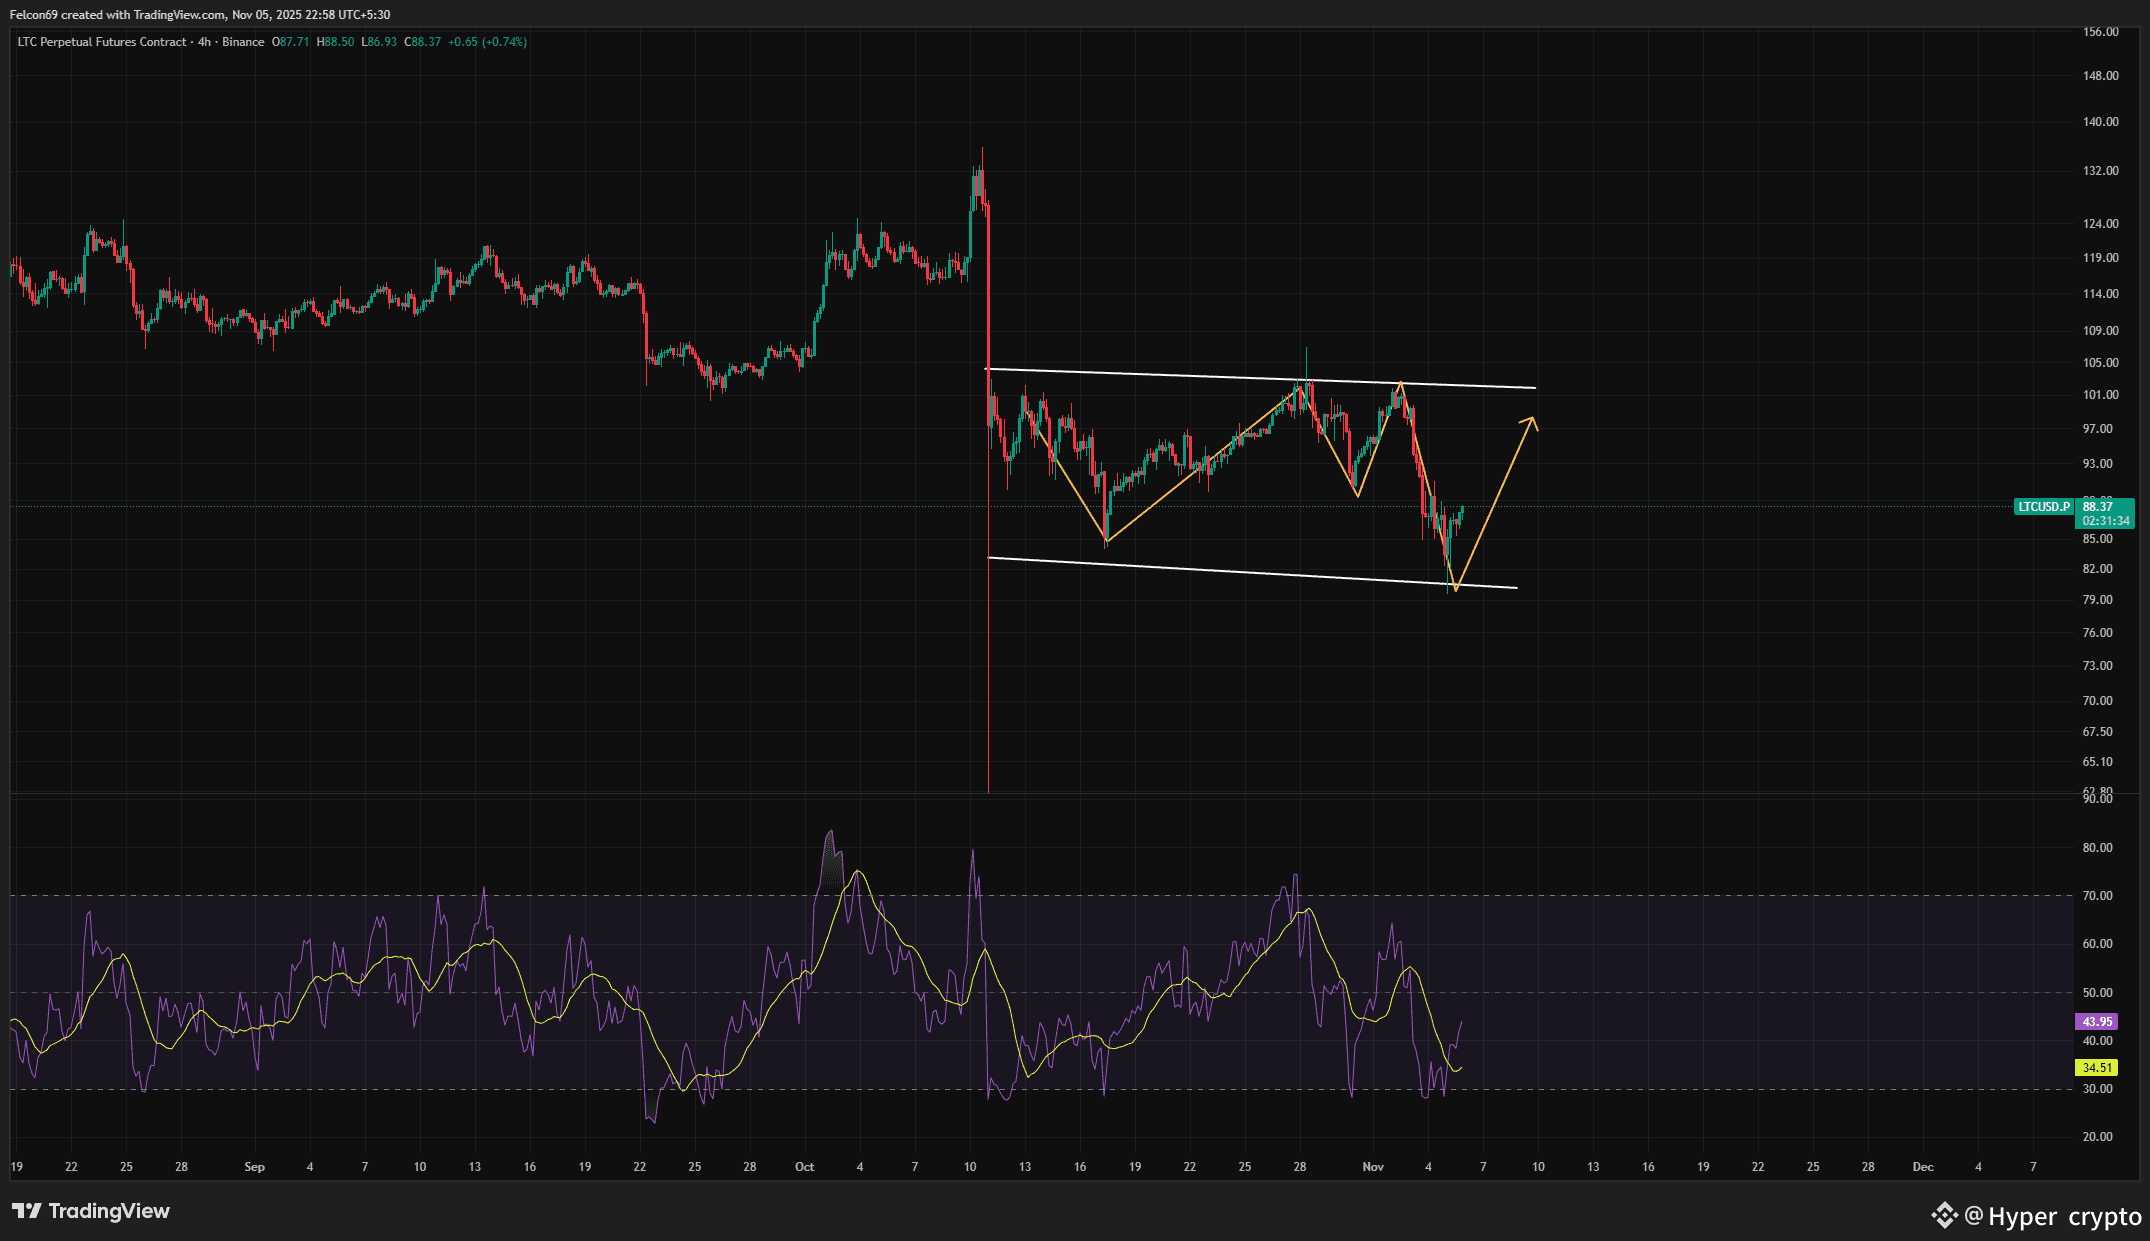Image resolution: width=2150 pixels, height=1241 pixels.
Task: Select the 4h timeframe in chart legend
Action: (204, 42)
